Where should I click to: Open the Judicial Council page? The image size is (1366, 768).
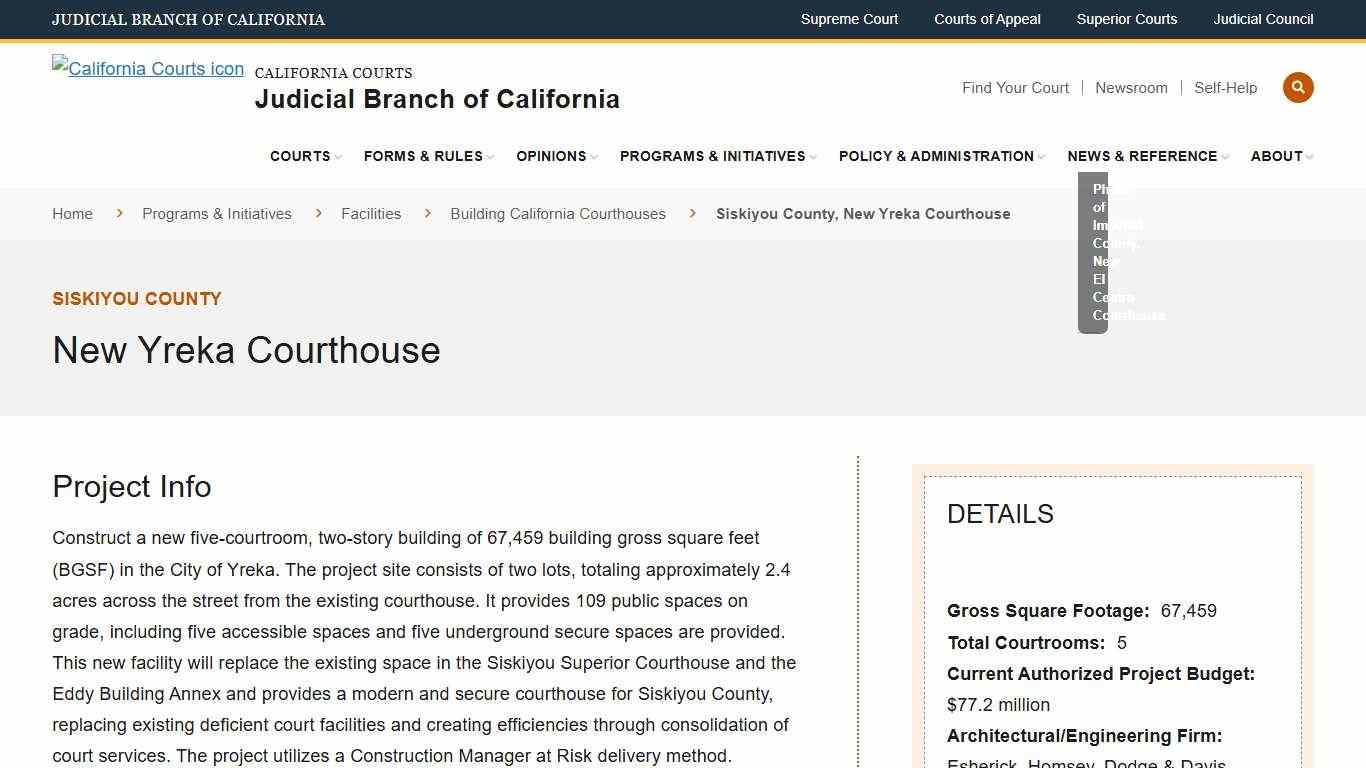[1263, 19]
